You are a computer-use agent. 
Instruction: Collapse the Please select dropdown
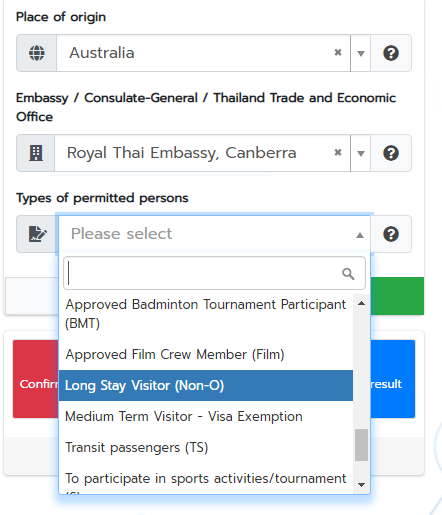(360, 235)
